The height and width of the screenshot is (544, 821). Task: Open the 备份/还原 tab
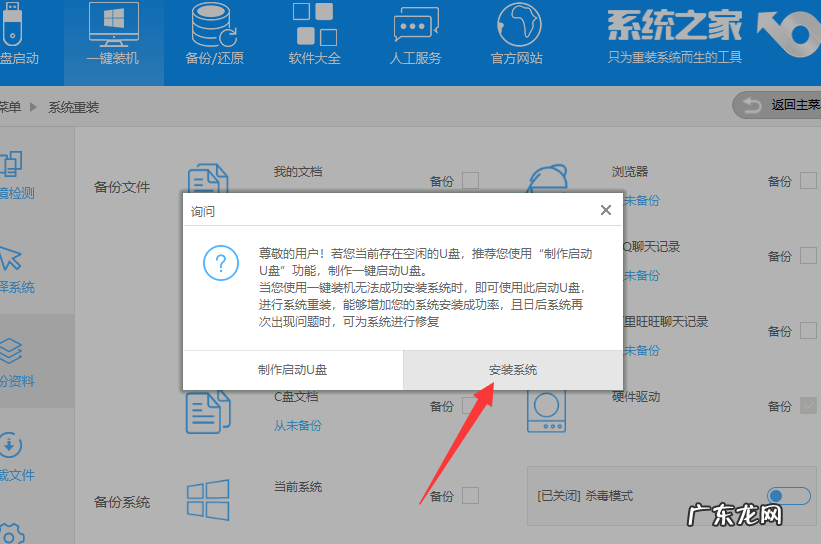[214, 36]
